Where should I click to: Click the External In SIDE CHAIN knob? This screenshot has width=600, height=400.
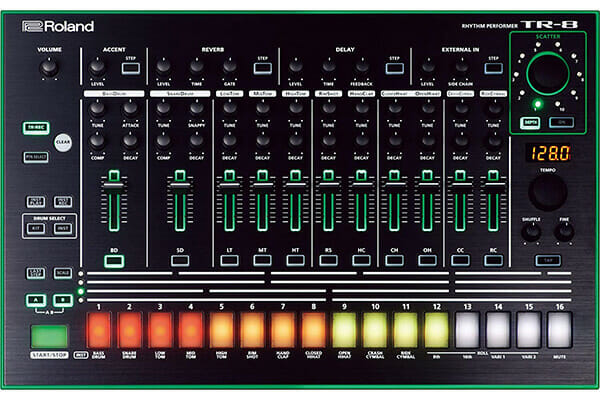coord(461,67)
